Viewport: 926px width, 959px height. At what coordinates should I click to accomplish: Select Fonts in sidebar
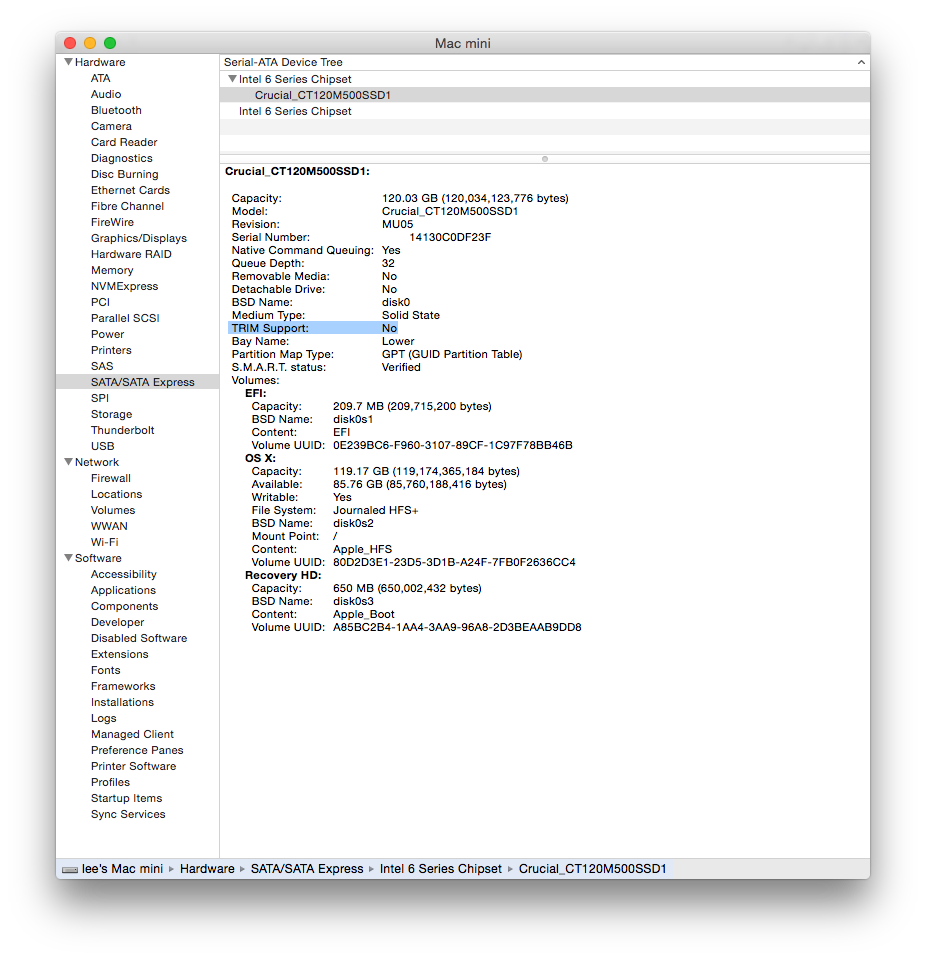(106, 670)
